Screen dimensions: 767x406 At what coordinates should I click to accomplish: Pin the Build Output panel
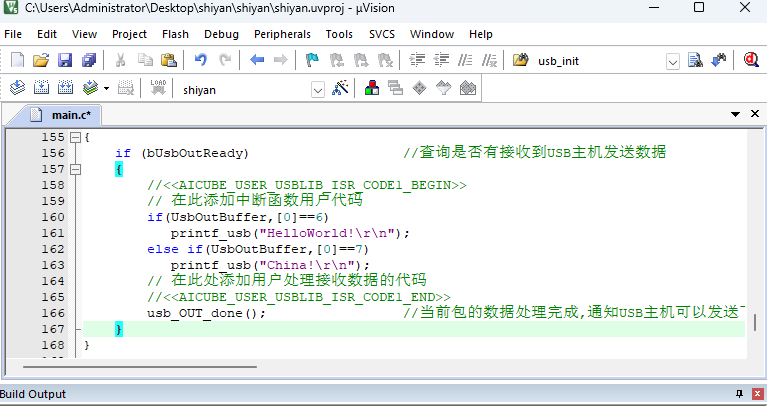[740, 394]
